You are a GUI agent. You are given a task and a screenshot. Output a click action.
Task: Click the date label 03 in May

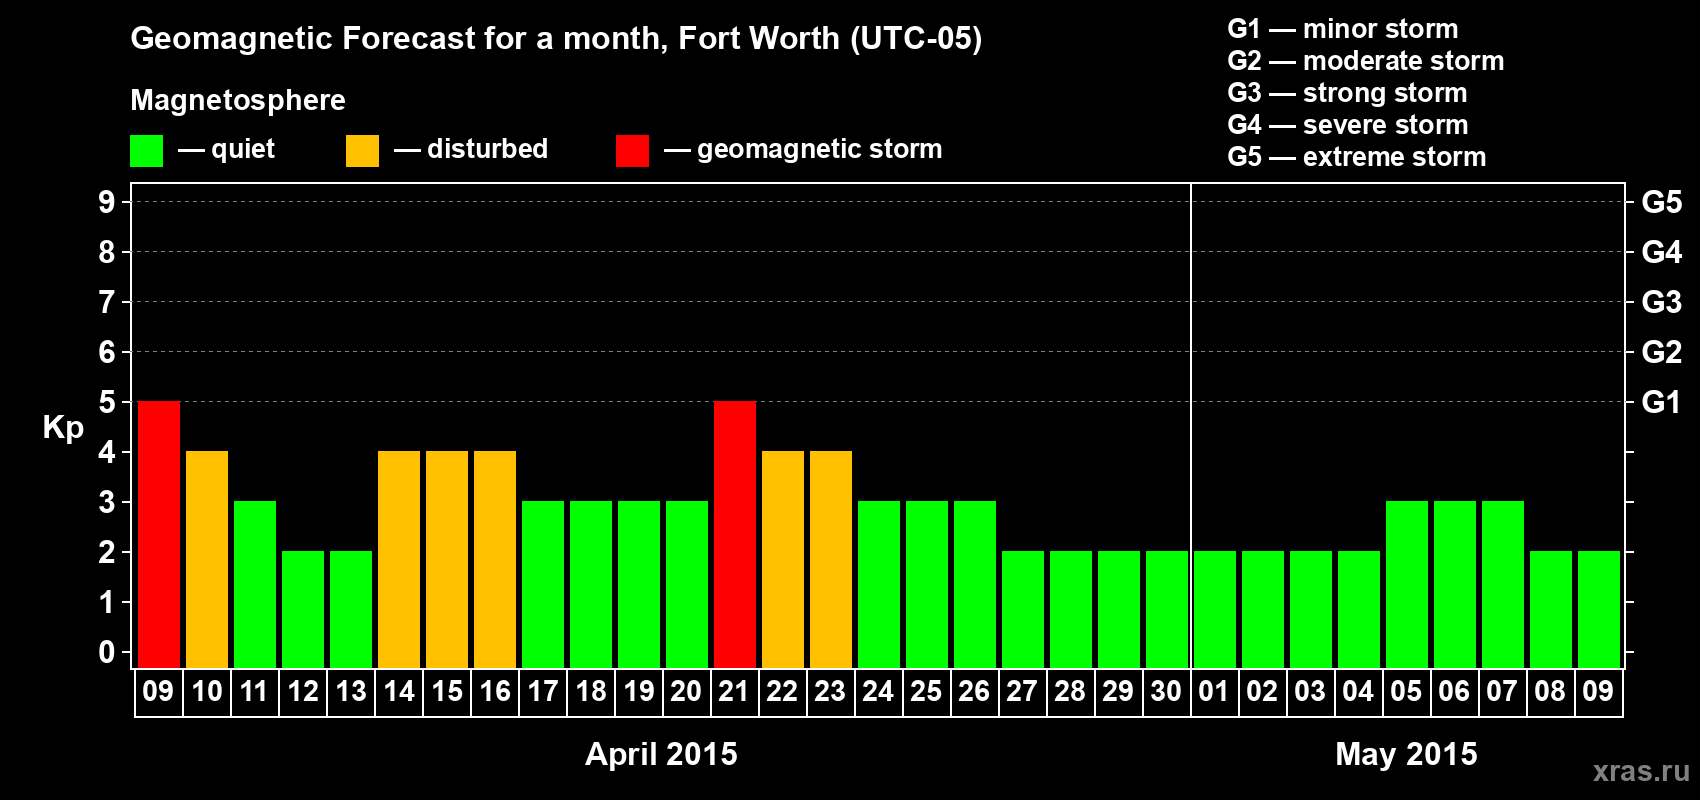(1310, 691)
